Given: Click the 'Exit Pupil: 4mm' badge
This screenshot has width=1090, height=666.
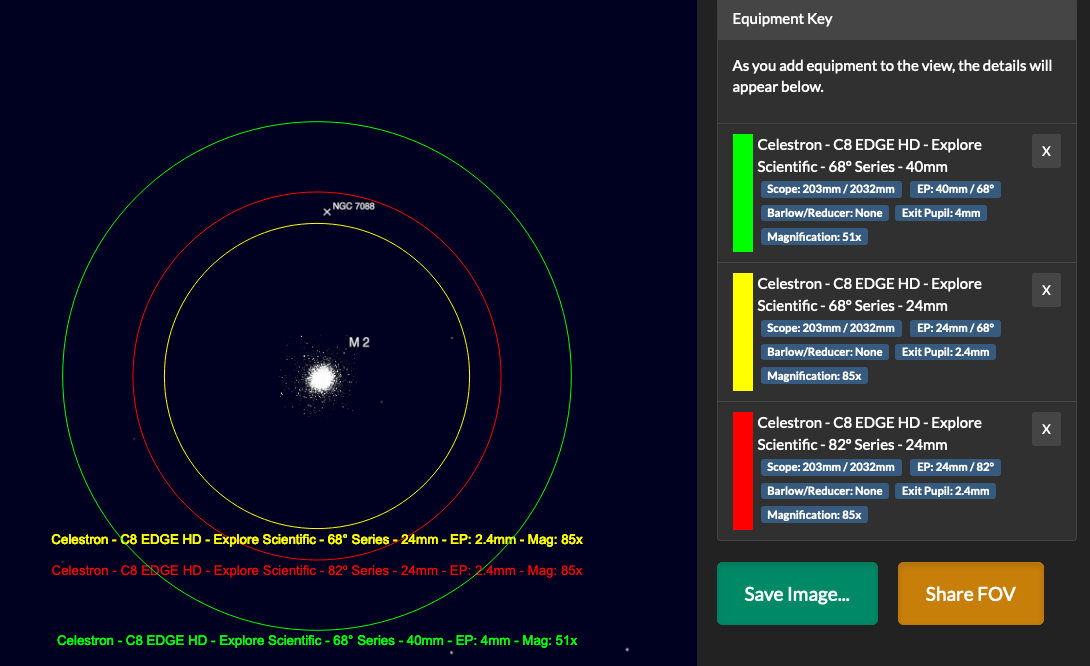Looking at the screenshot, I should tap(941, 213).
